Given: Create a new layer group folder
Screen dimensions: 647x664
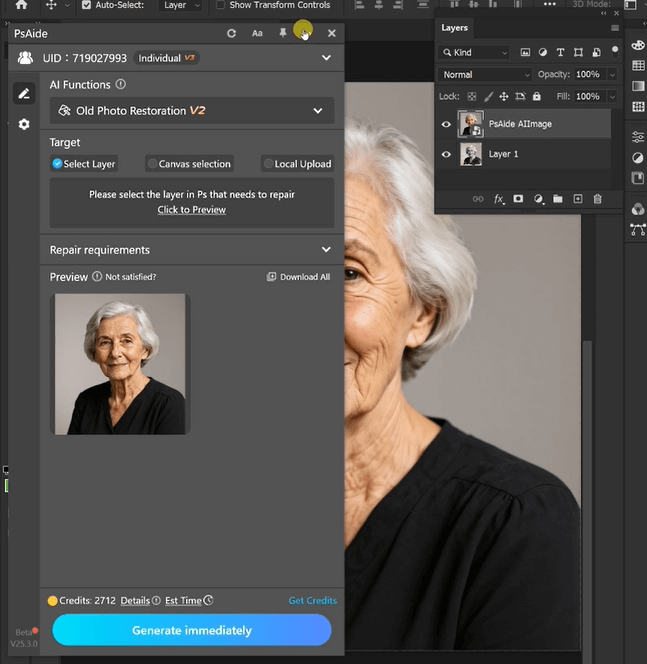Looking at the screenshot, I should [558, 199].
